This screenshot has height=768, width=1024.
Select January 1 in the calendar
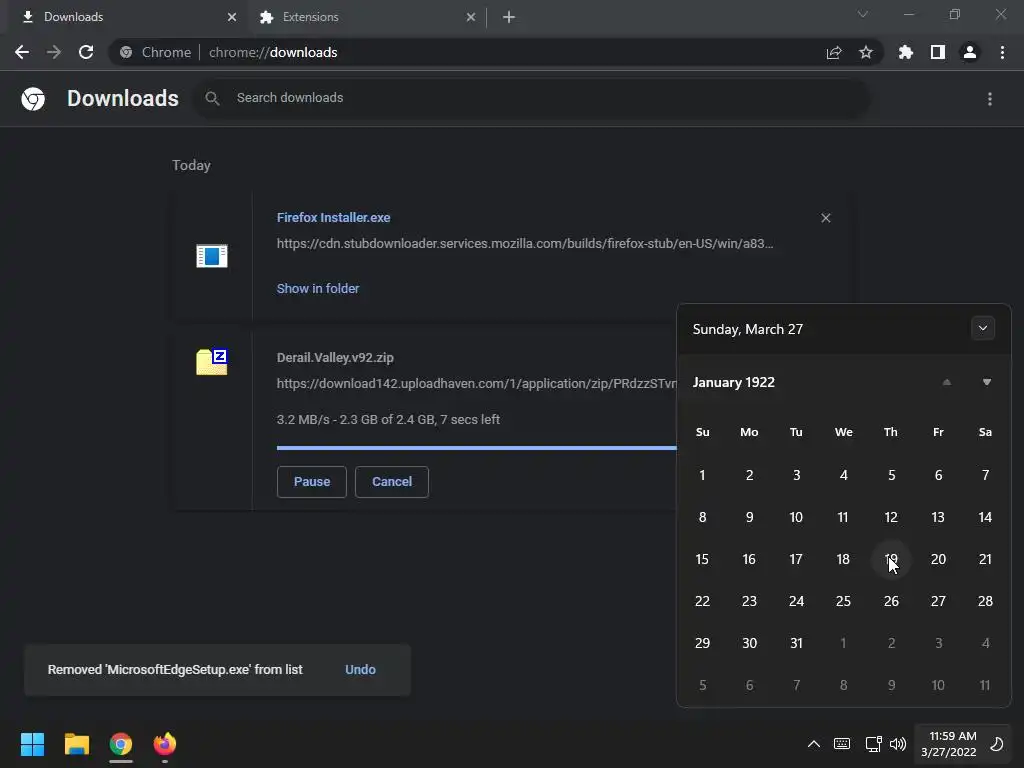pos(702,475)
